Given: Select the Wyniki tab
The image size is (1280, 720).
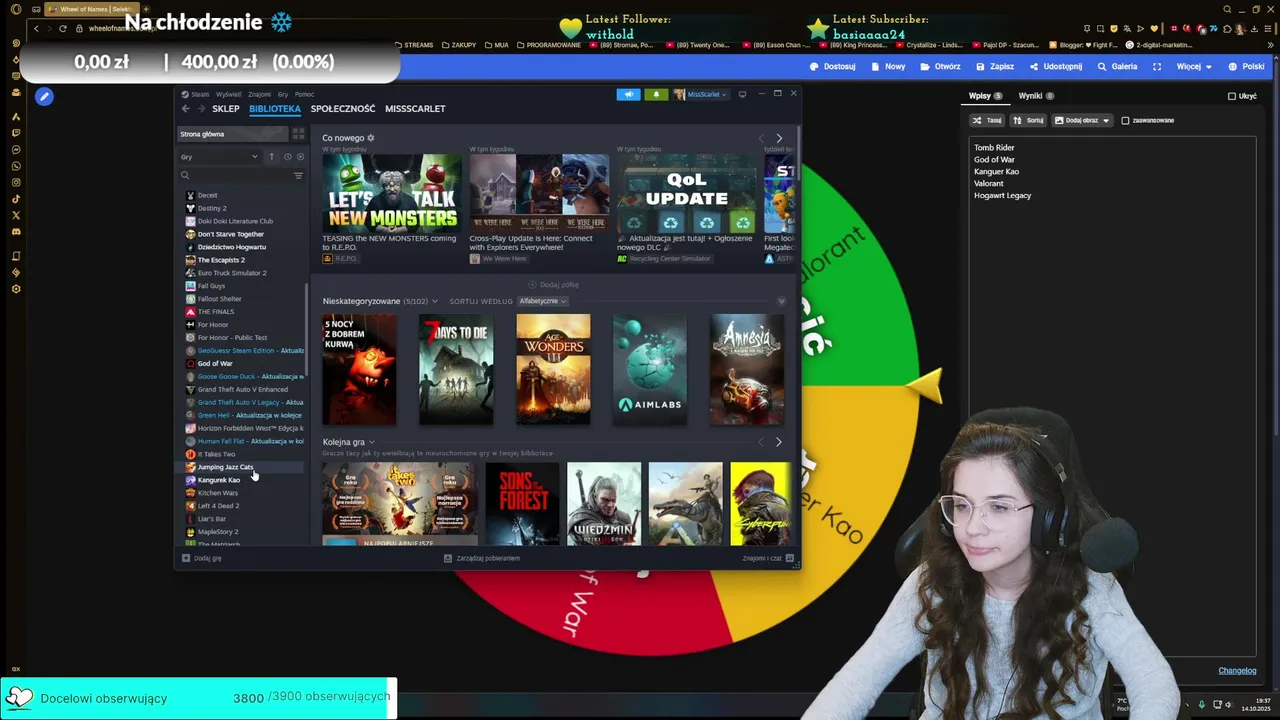Looking at the screenshot, I should 1036,96.
